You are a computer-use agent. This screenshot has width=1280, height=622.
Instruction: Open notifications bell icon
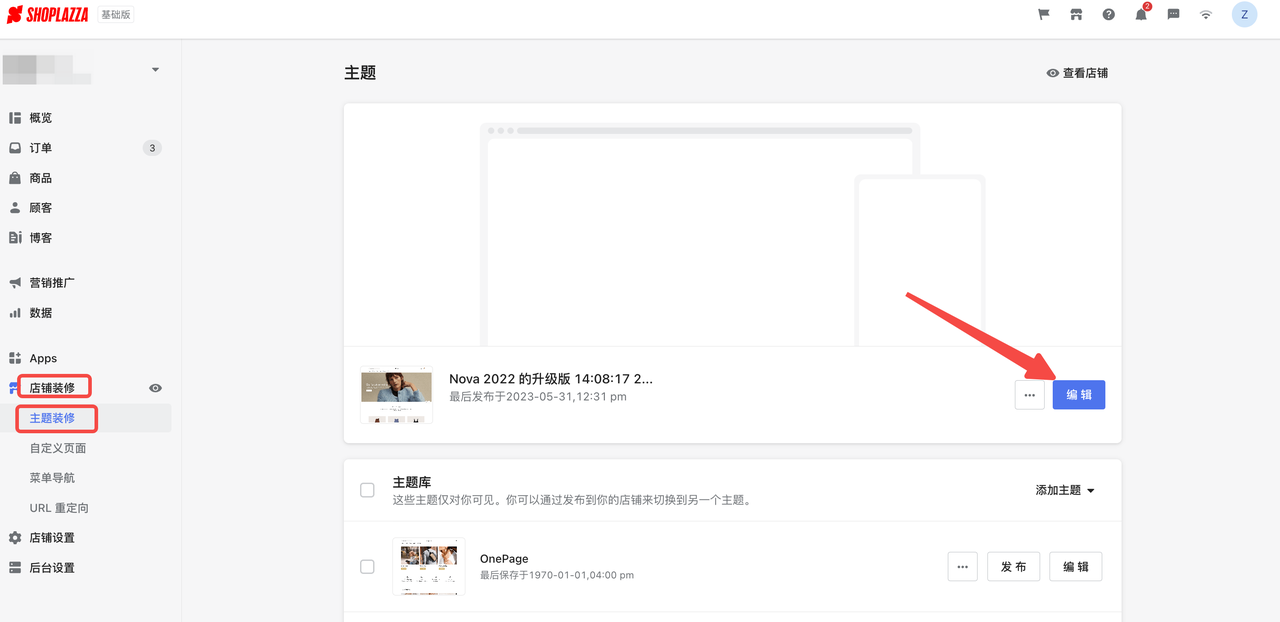click(x=1141, y=15)
